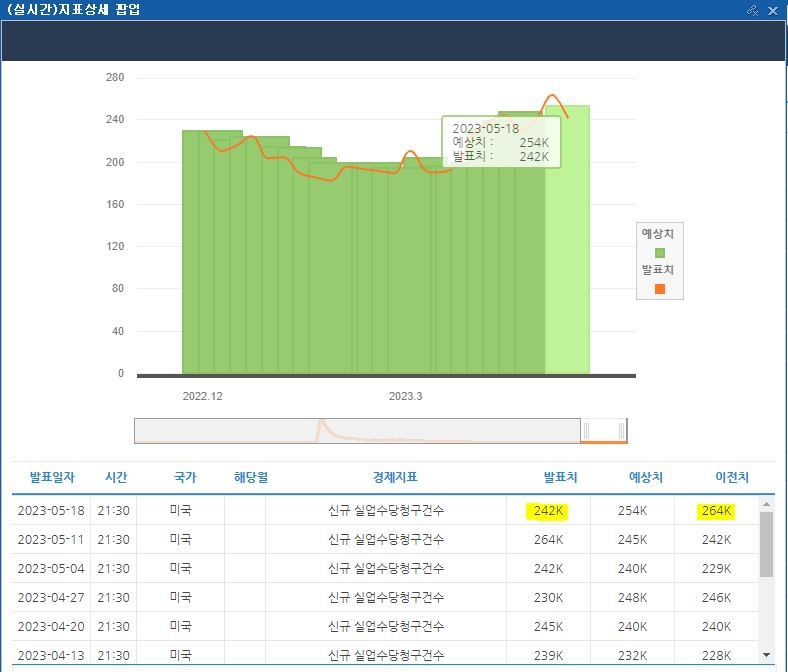Click 254K 예상치 in 2023-05-18 row
The image size is (788, 672).
coord(632,511)
